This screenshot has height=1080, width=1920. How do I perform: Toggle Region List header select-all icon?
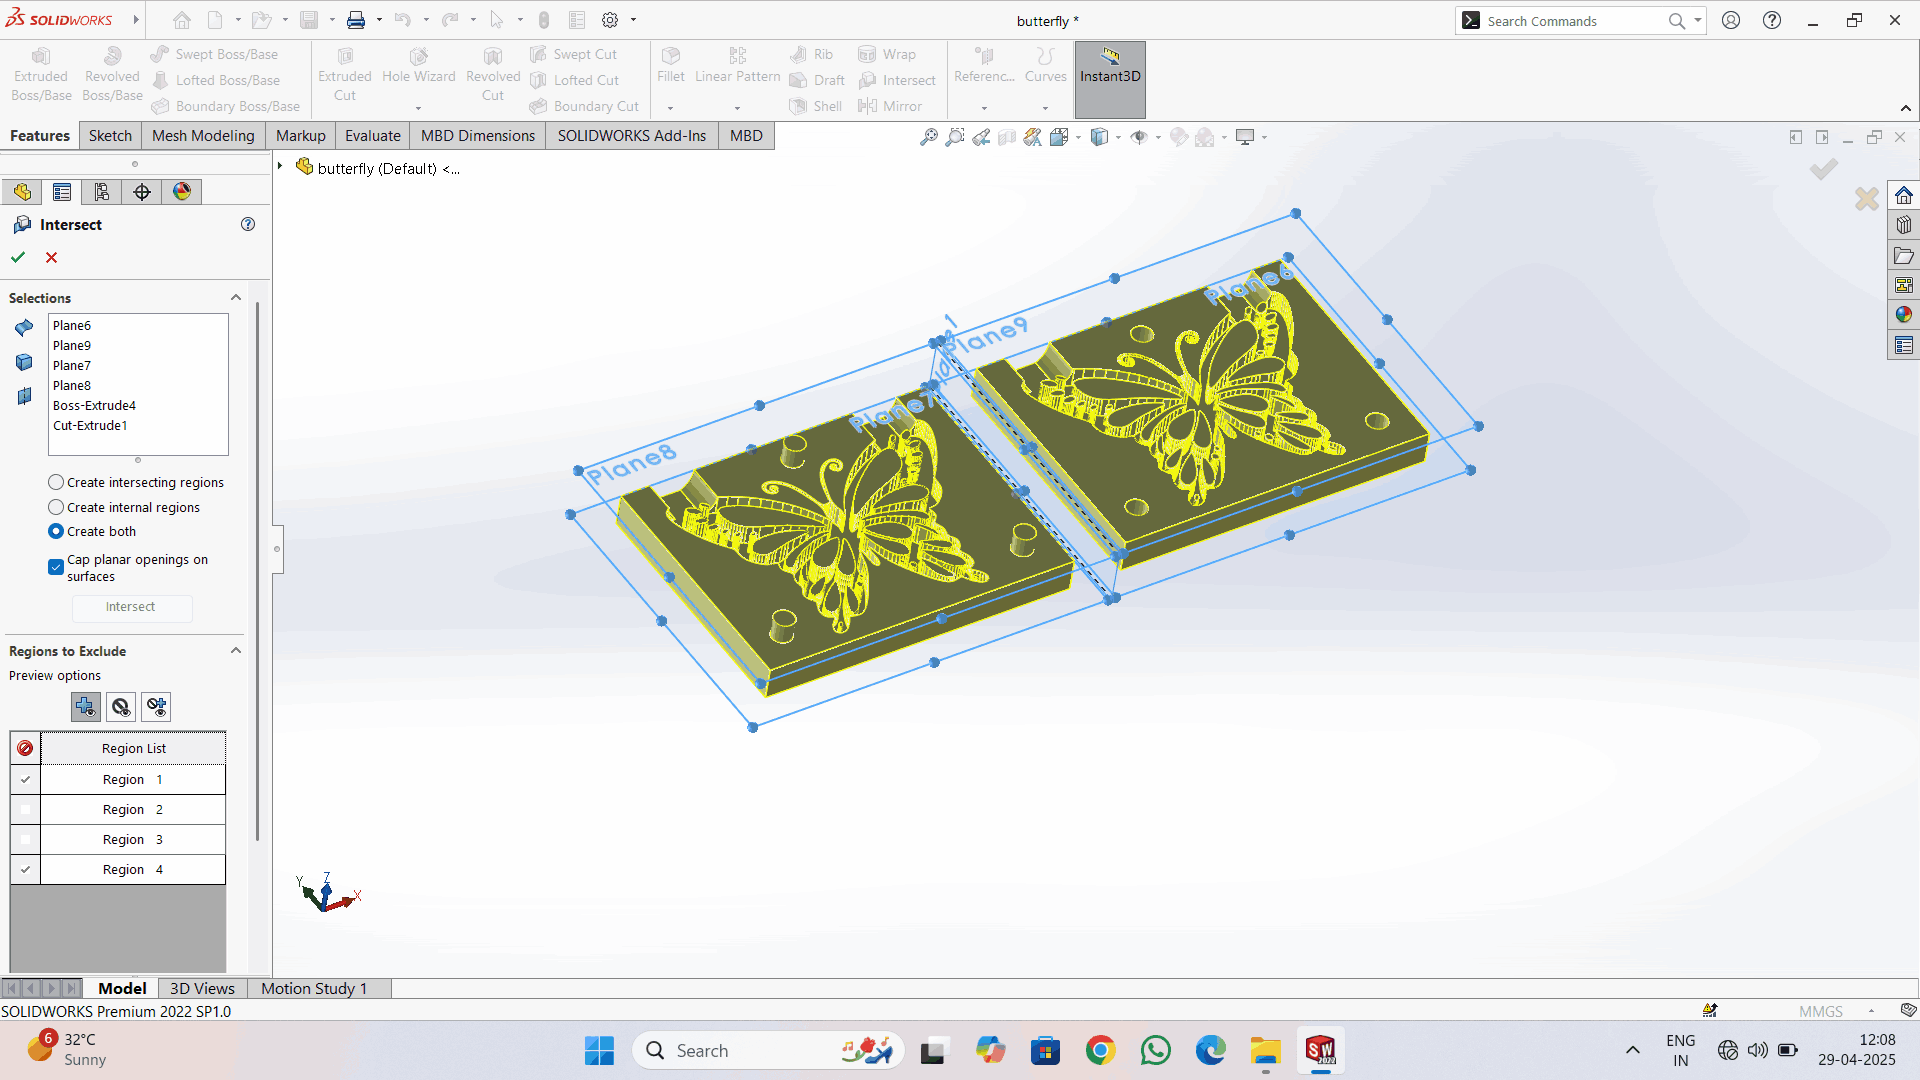(25, 748)
